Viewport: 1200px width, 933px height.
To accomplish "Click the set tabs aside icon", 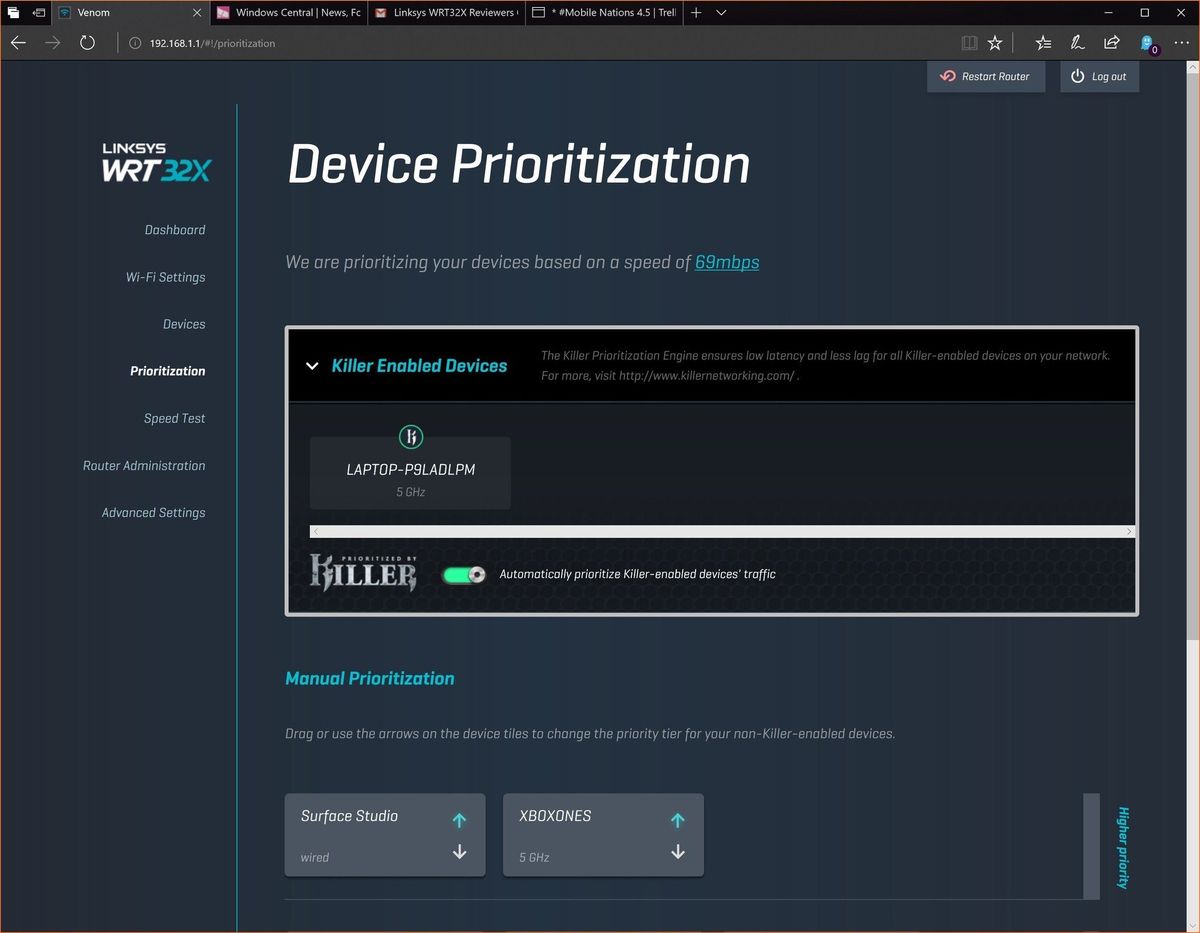I will pyautogui.click(x=39, y=13).
